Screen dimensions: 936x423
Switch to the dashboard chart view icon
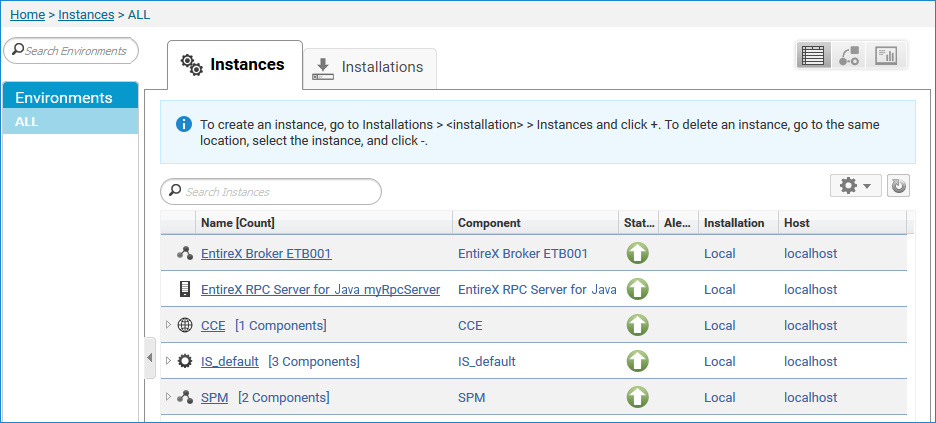coord(886,55)
